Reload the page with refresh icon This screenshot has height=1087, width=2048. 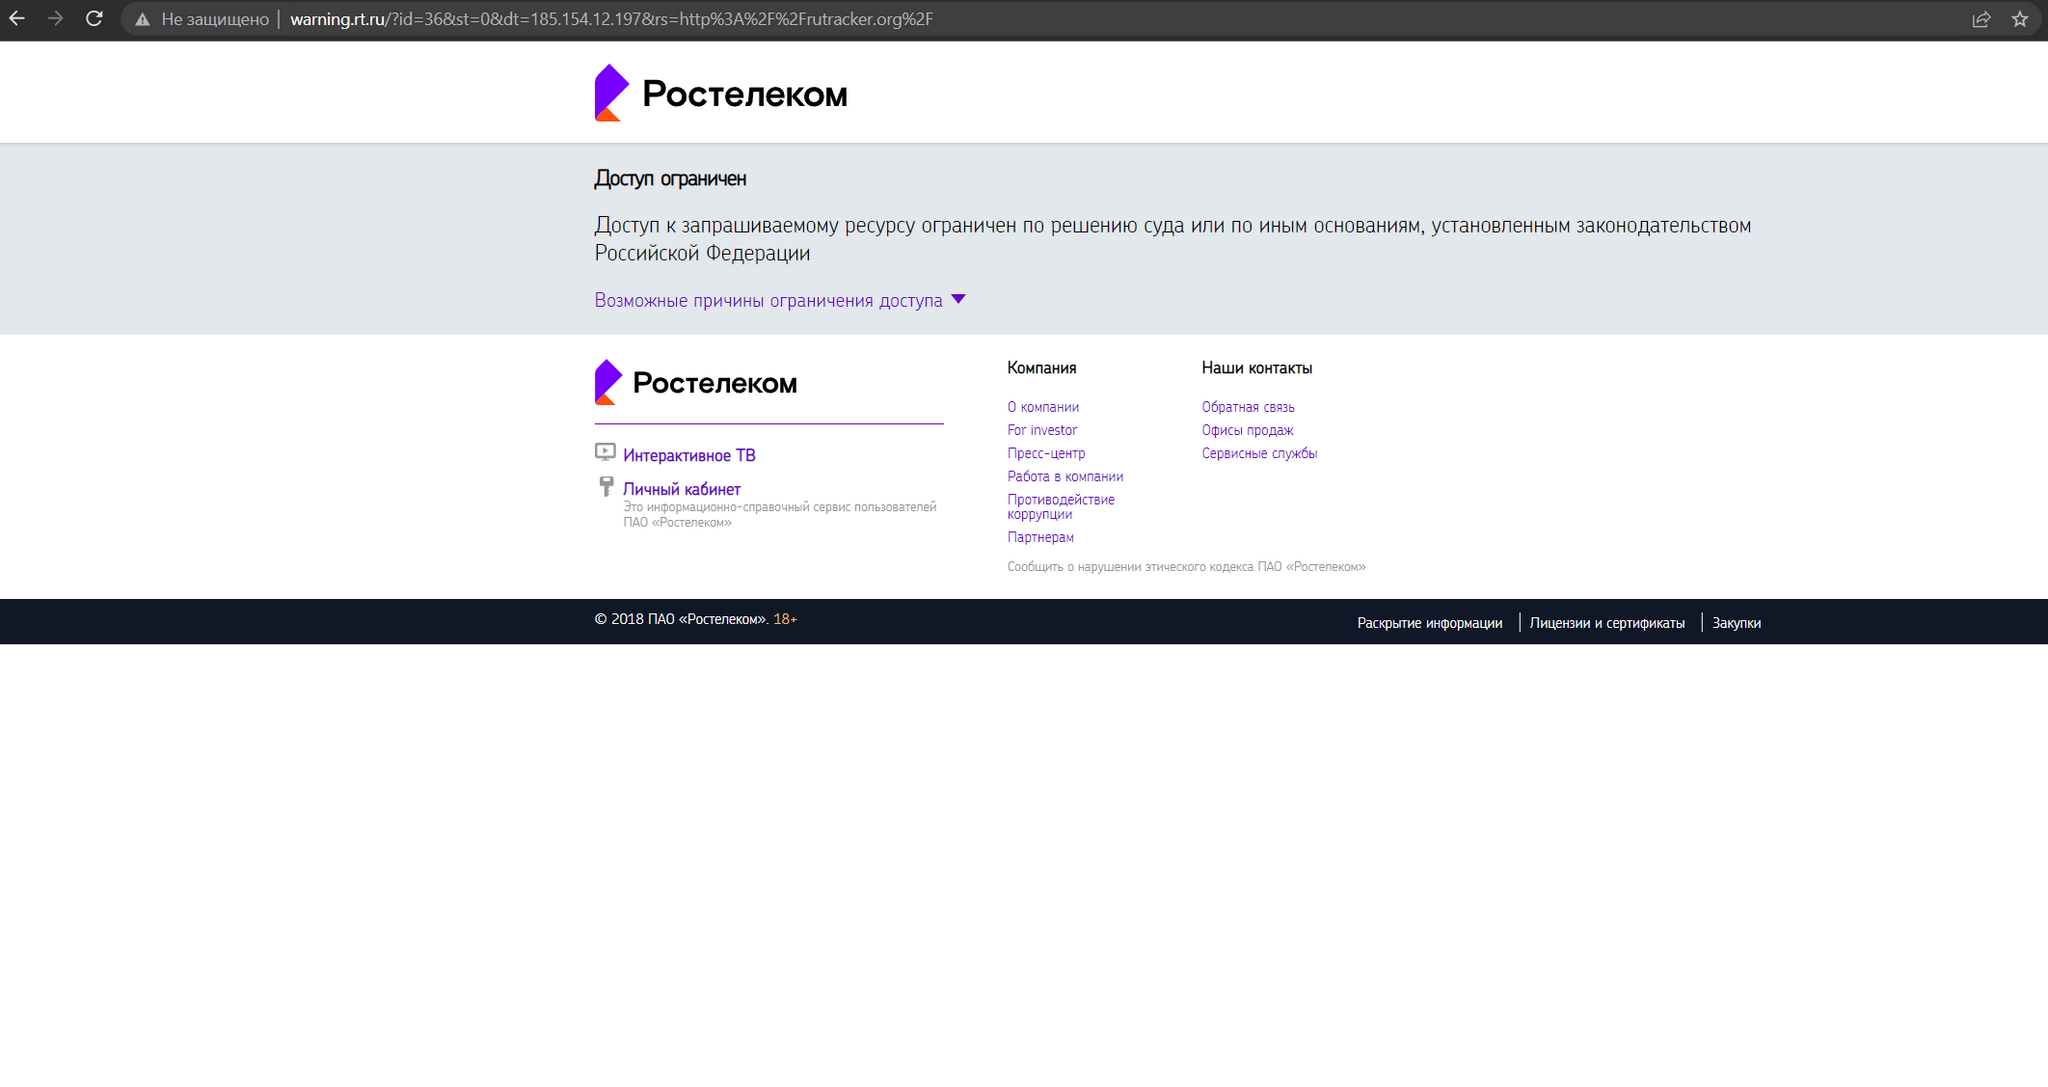[94, 19]
